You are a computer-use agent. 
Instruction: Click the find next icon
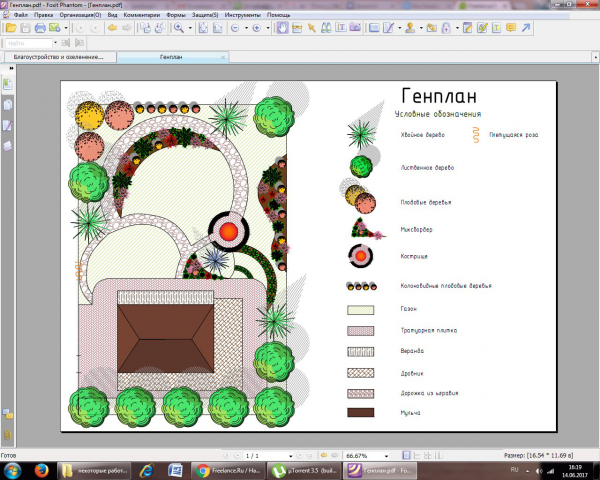pyautogui.click(x=80, y=43)
